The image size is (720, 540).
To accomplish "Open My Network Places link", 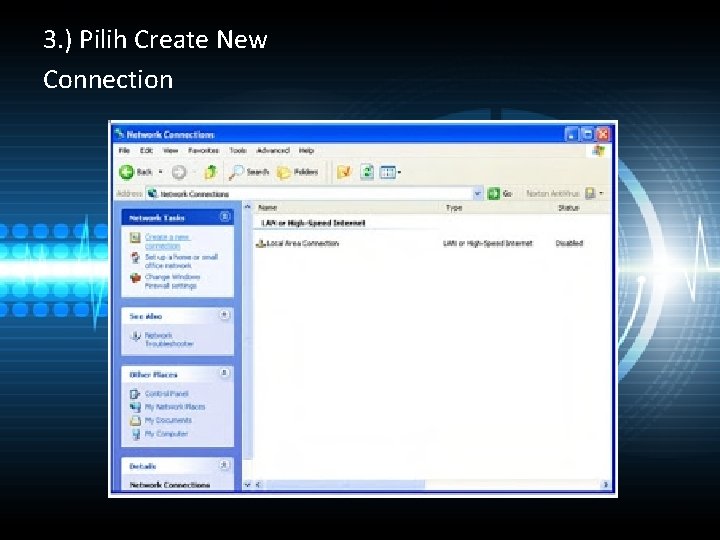I will point(175,407).
